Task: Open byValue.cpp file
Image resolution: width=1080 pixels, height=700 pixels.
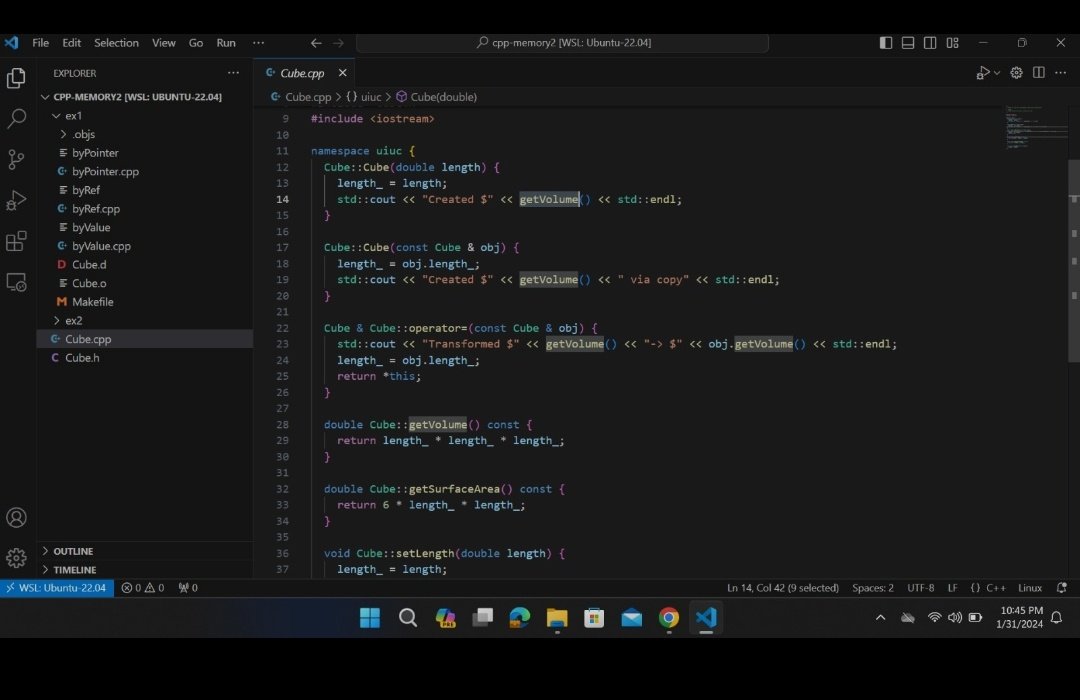Action: pyautogui.click(x=145, y=246)
